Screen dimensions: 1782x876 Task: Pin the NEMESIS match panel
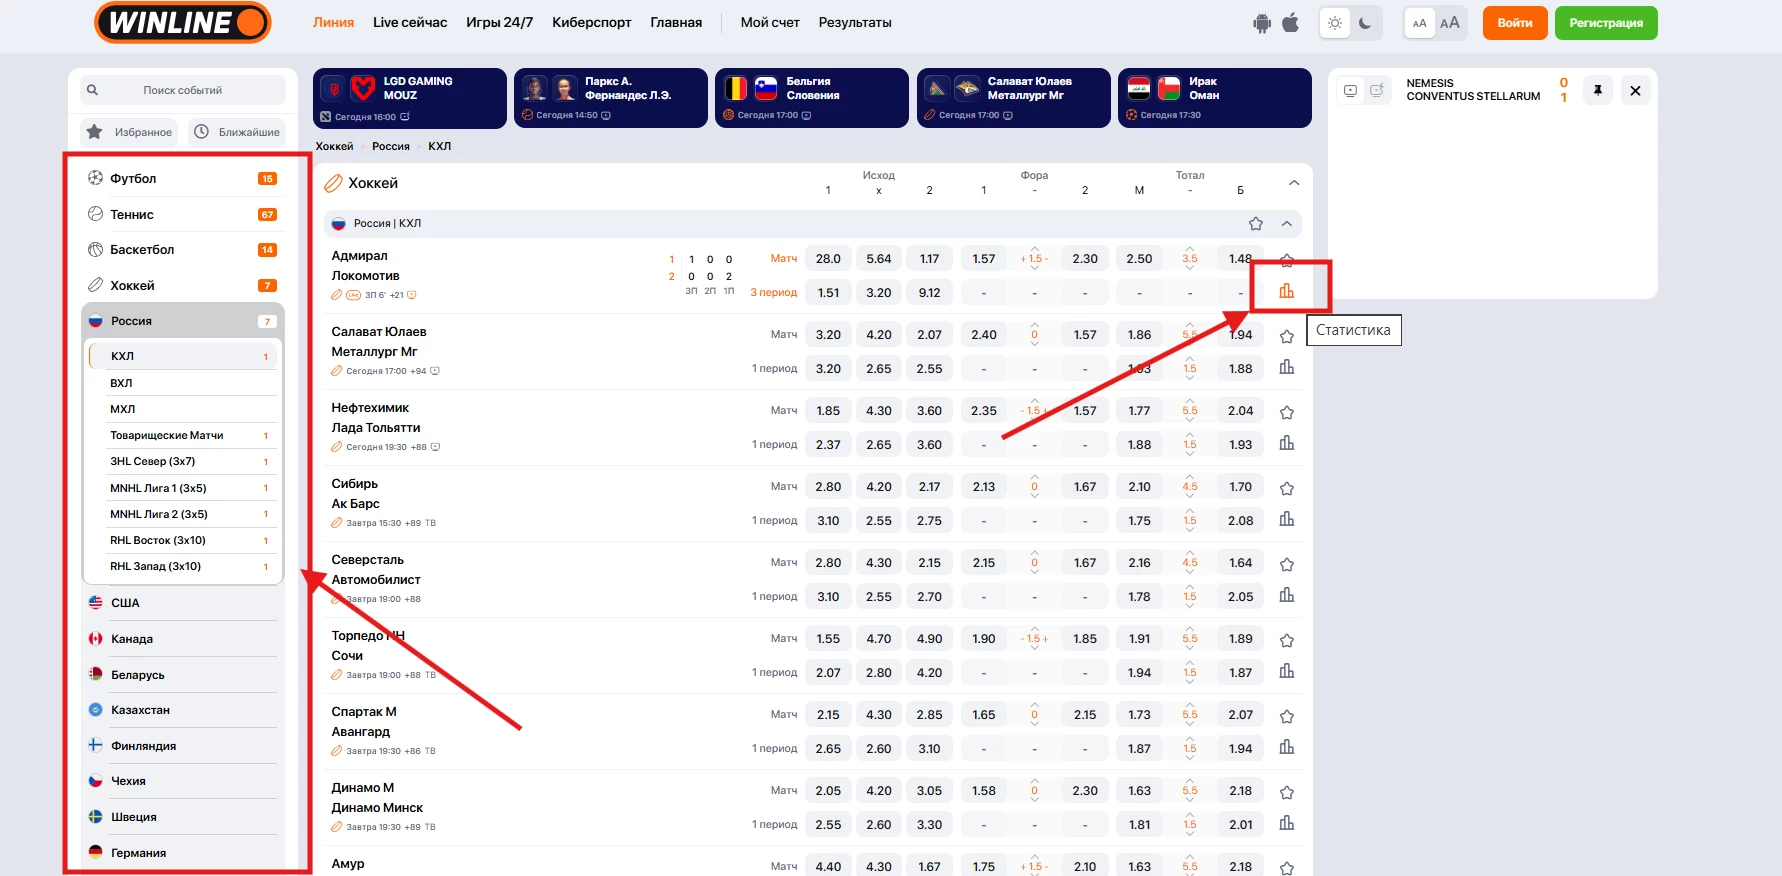point(1598,91)
